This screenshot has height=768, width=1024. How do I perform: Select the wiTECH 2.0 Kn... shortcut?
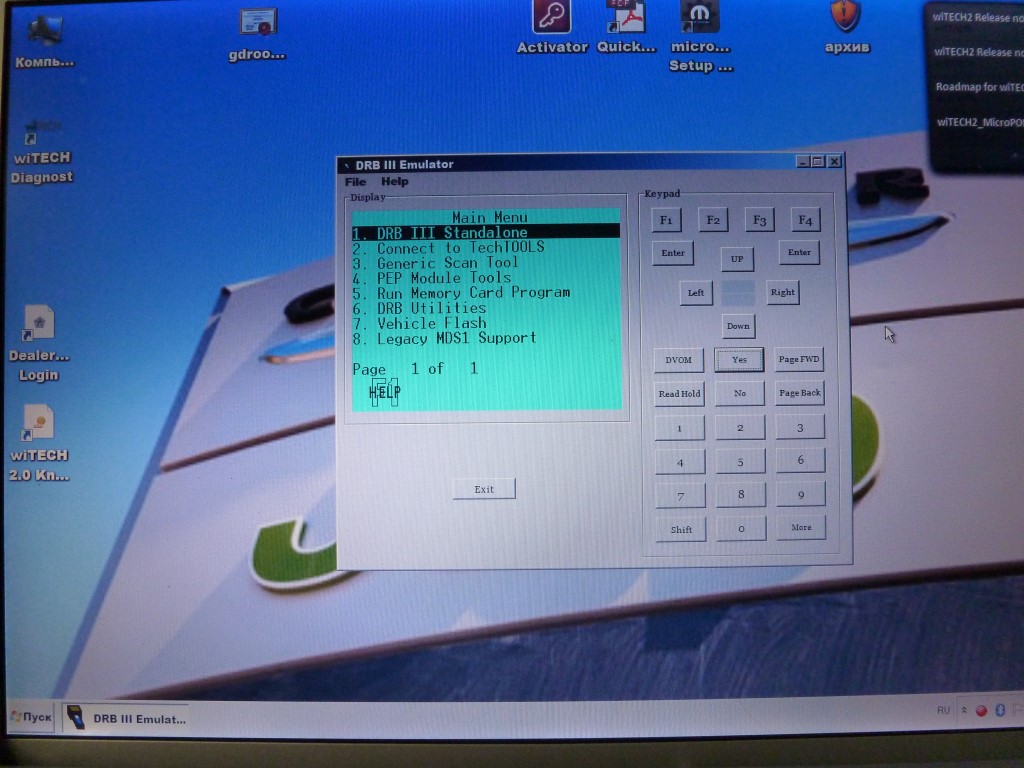coord(39,443)
